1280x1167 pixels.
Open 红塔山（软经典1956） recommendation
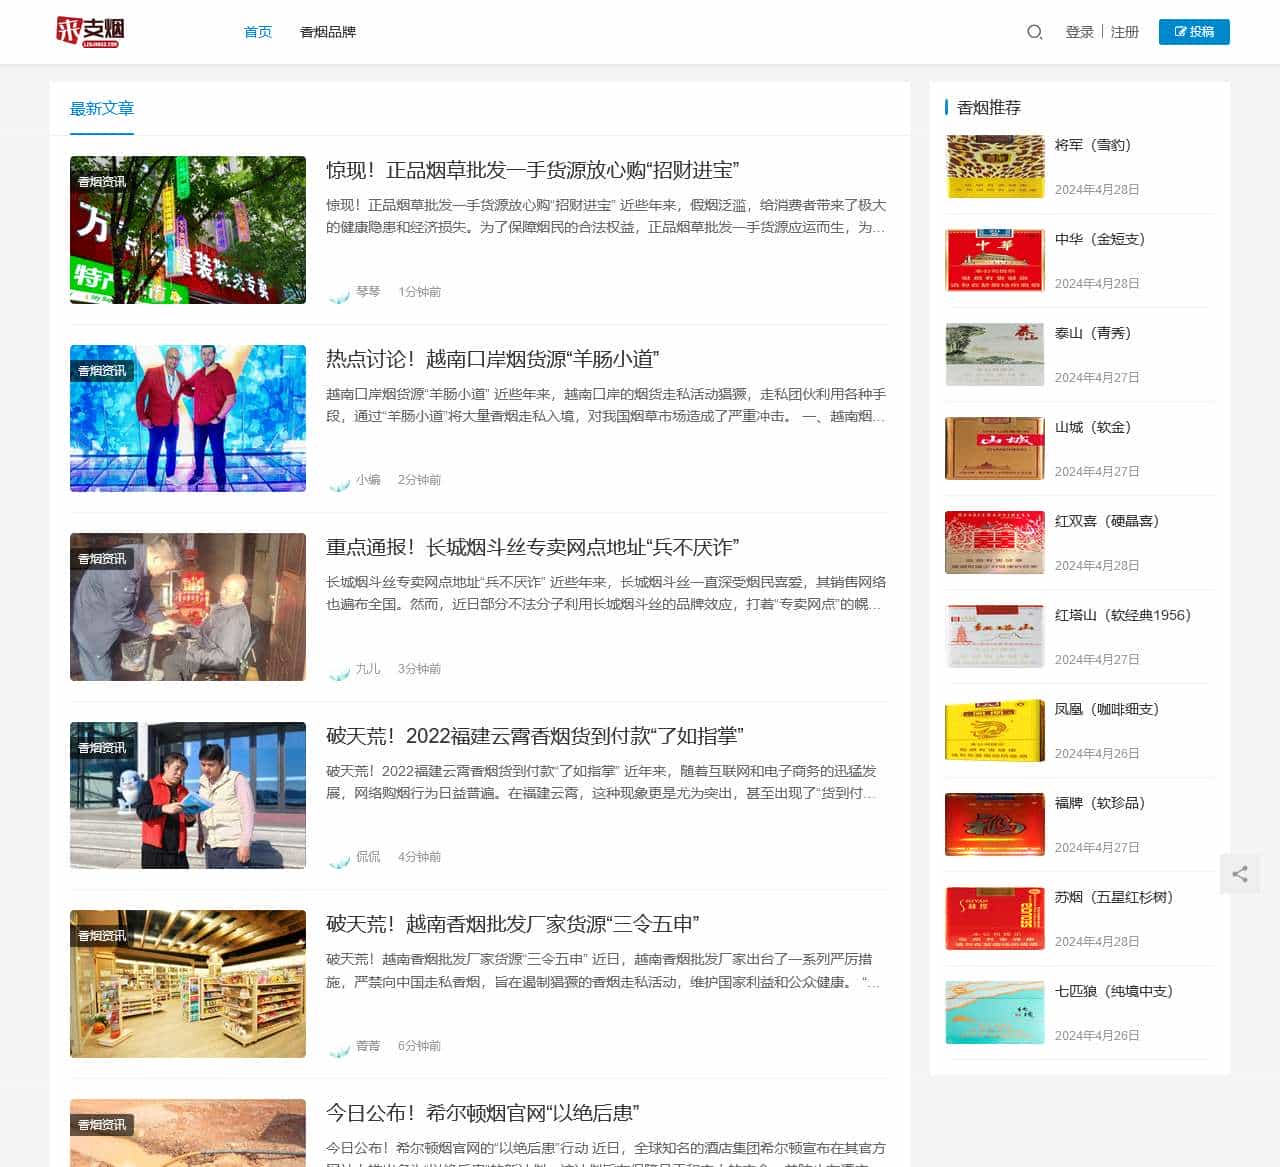[1123, 615]
